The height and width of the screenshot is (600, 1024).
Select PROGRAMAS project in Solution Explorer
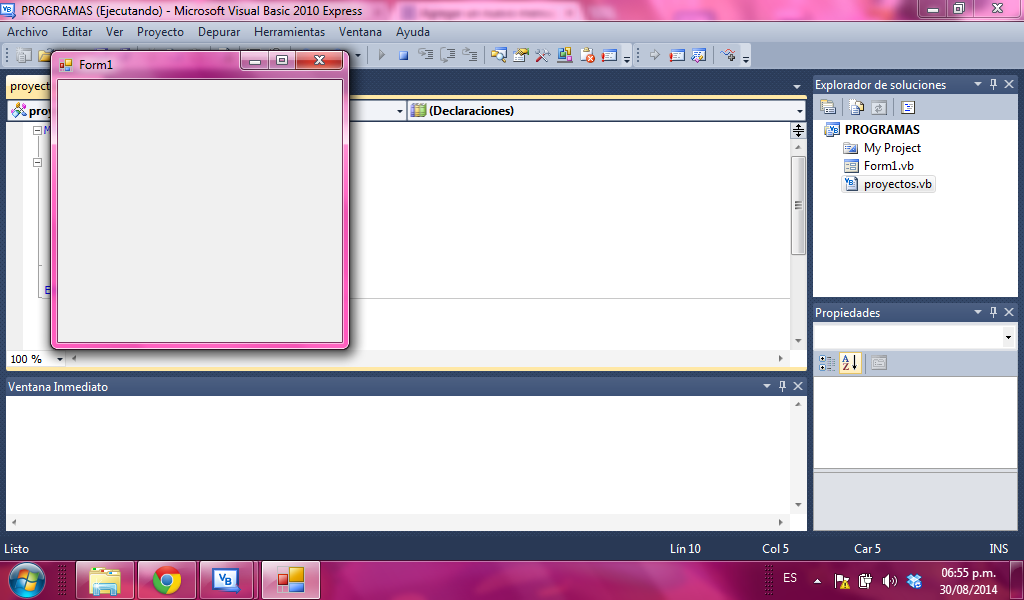[882, 129]
